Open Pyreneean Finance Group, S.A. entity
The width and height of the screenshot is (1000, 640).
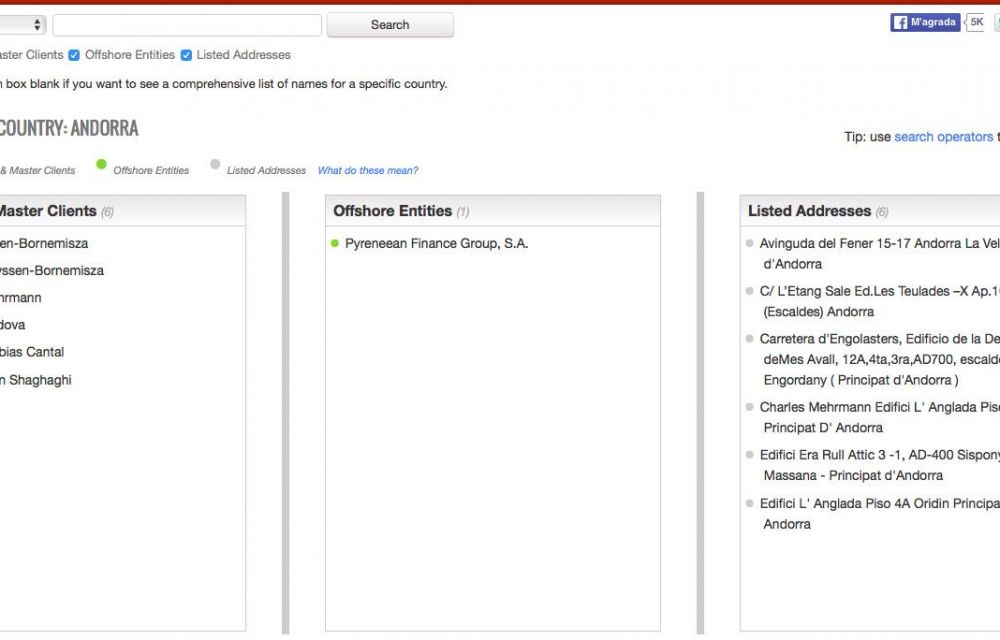point(436,244)
